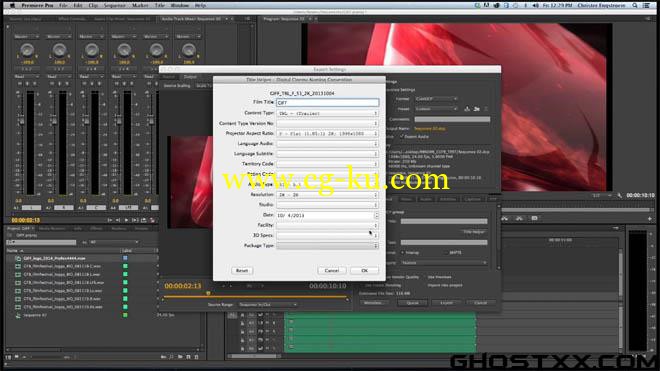Open the Projector Aspect Ratio dropdown
This screenshot has height=371, width=660.
click(x=327, y=133)
